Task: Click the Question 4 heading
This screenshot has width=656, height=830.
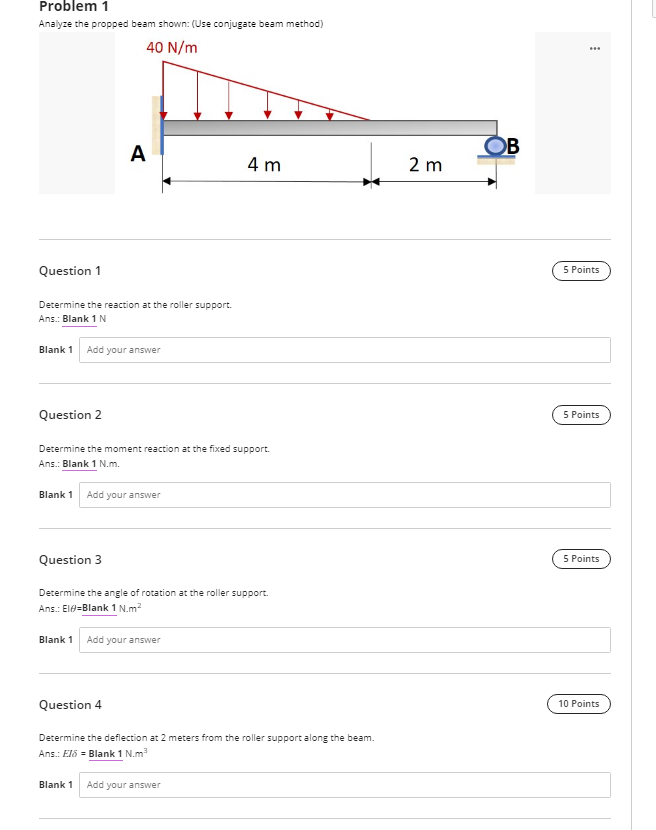Action: tap(70, 704)
